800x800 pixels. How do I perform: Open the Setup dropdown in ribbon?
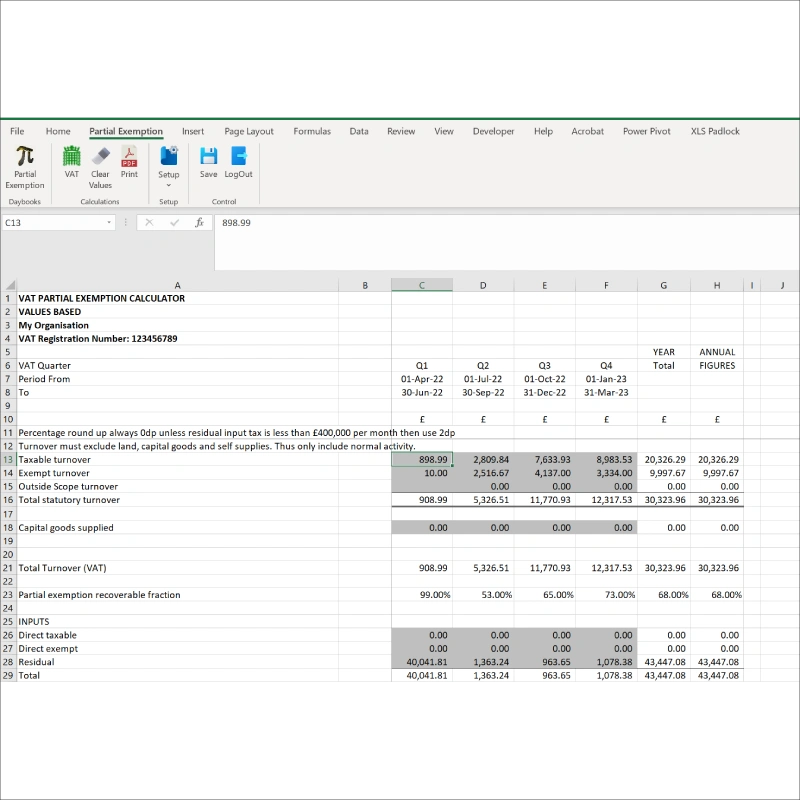(168, 185)
